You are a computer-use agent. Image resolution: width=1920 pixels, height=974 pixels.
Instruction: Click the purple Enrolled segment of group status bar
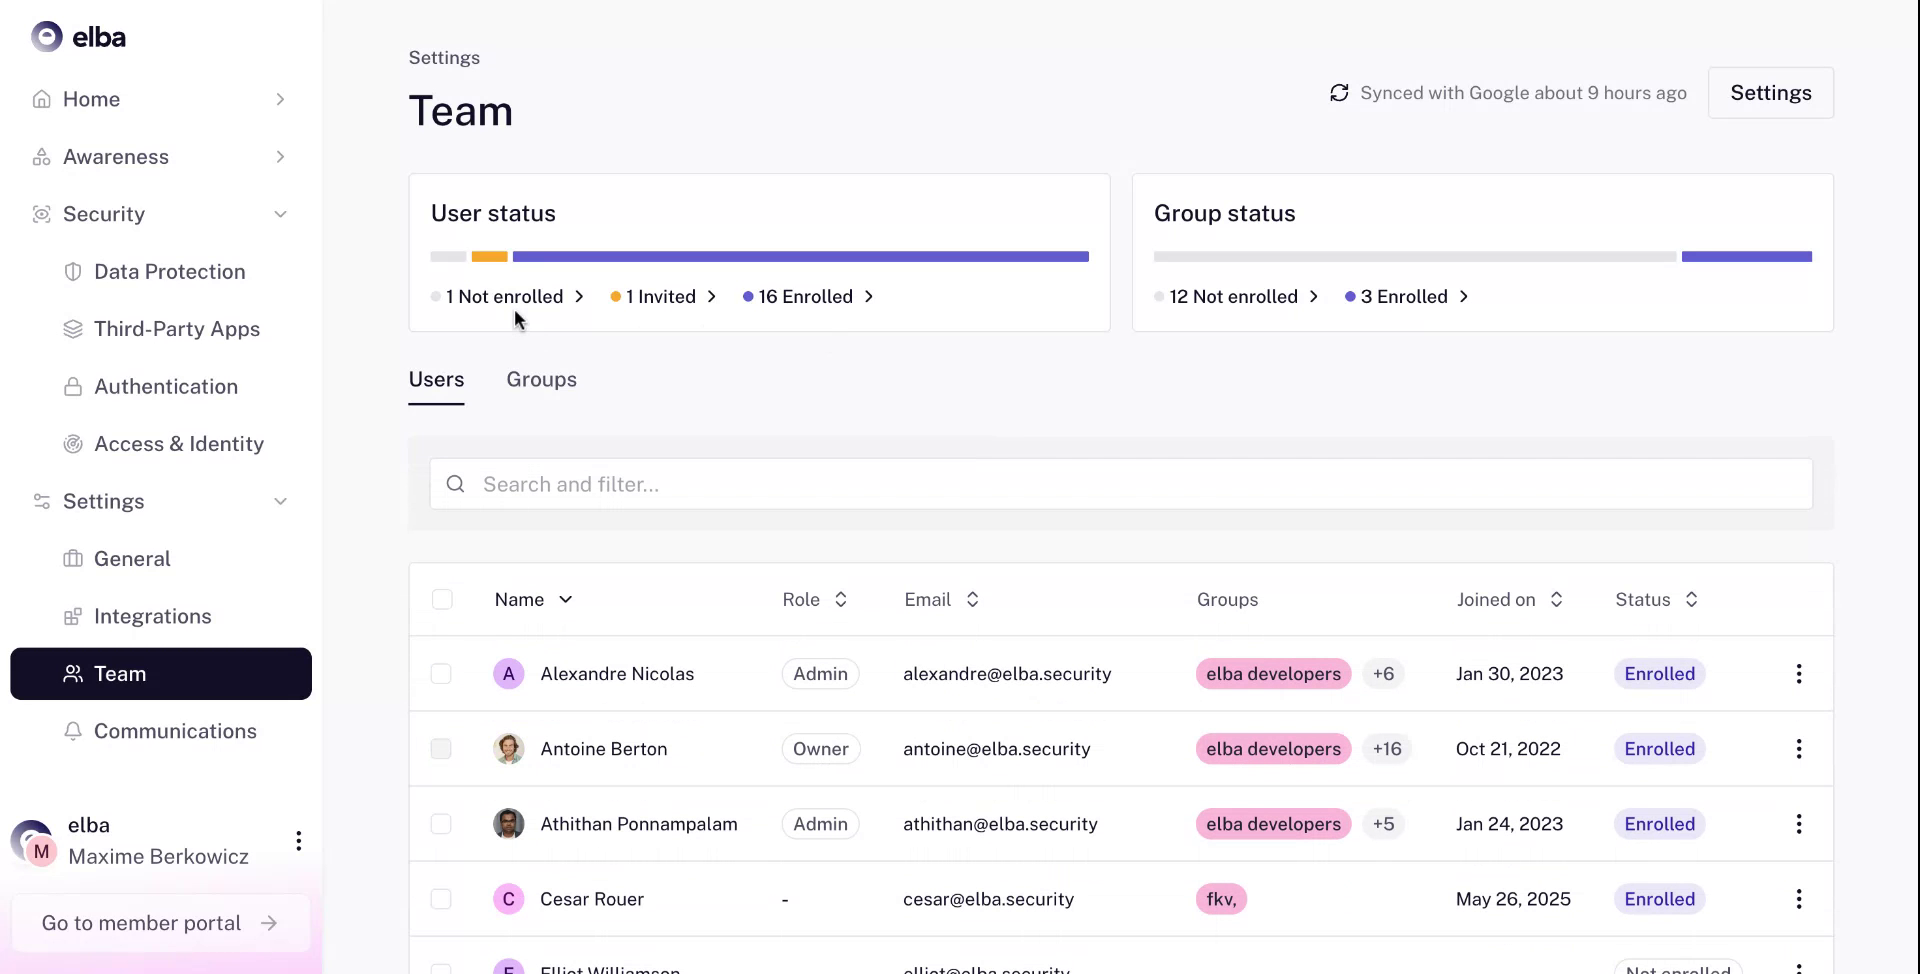click(x=1746, y=257)
